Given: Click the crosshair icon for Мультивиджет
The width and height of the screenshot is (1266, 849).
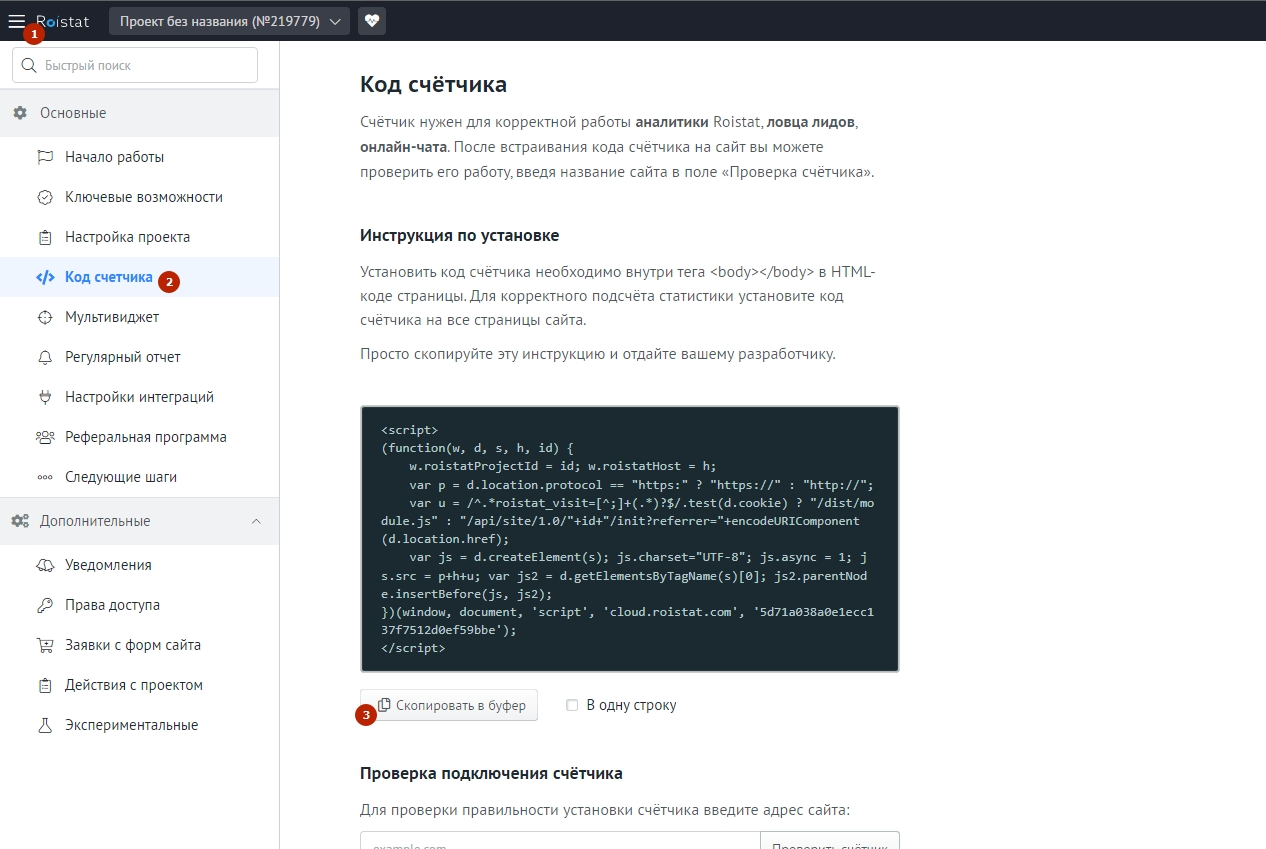Looking at the screenshot, I should tap(44, 317).
